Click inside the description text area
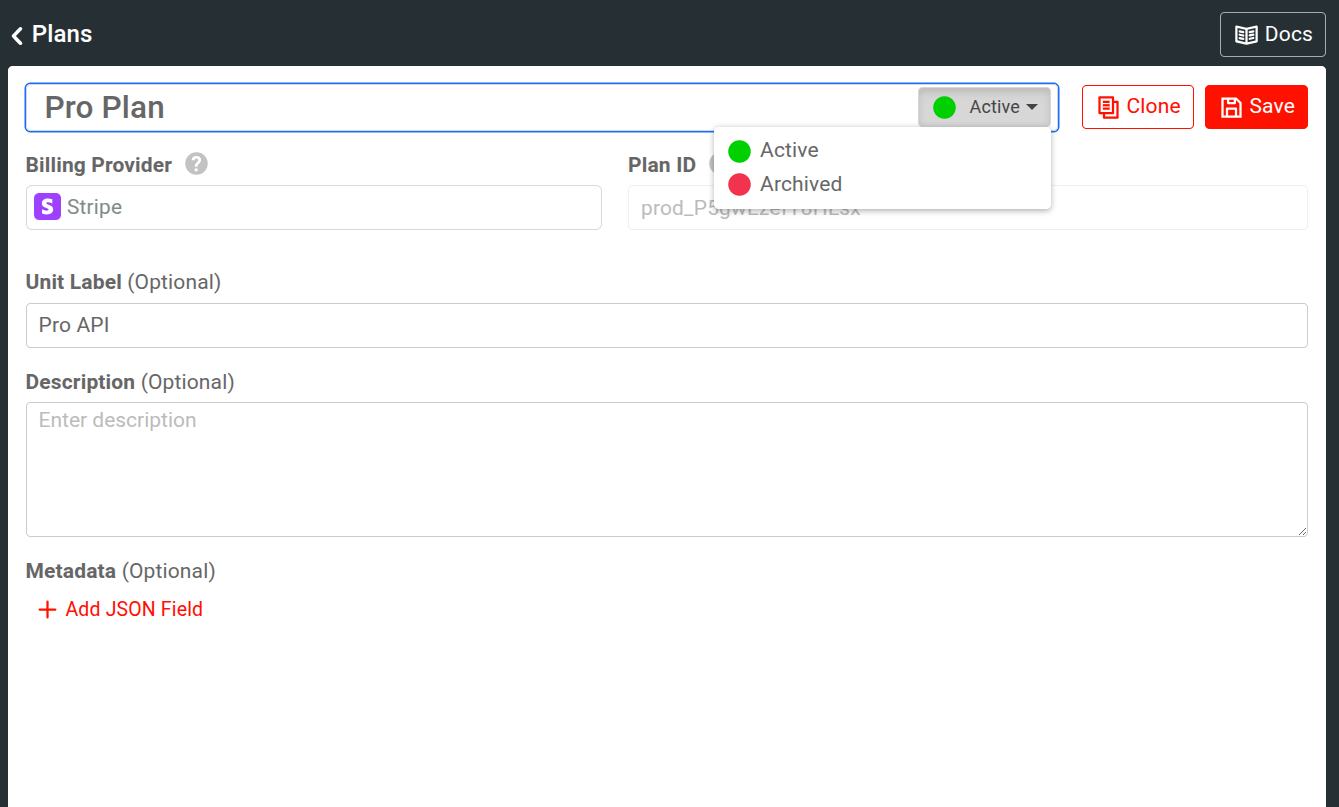The height and width of the screenshot is (807, 1339). pos(667,470)
